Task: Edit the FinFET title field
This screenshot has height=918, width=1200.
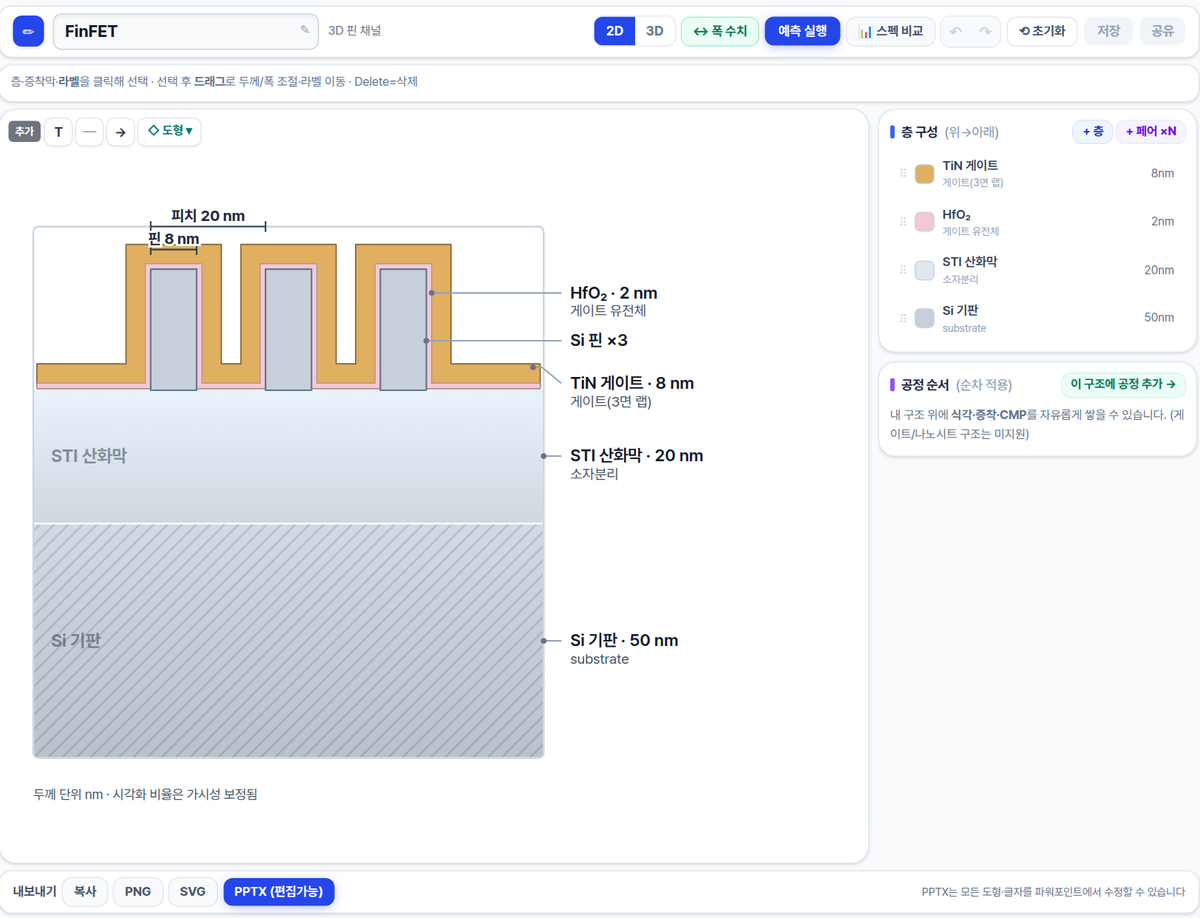Action: [185, 31]
